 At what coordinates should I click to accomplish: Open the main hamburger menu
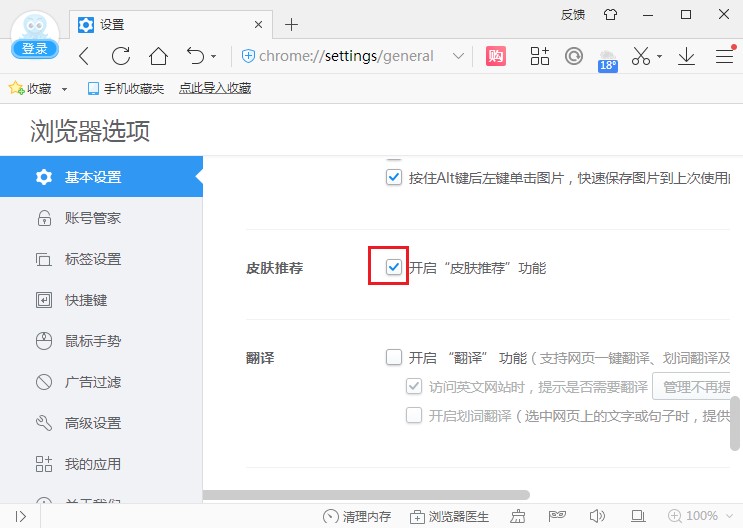[725, 56]
